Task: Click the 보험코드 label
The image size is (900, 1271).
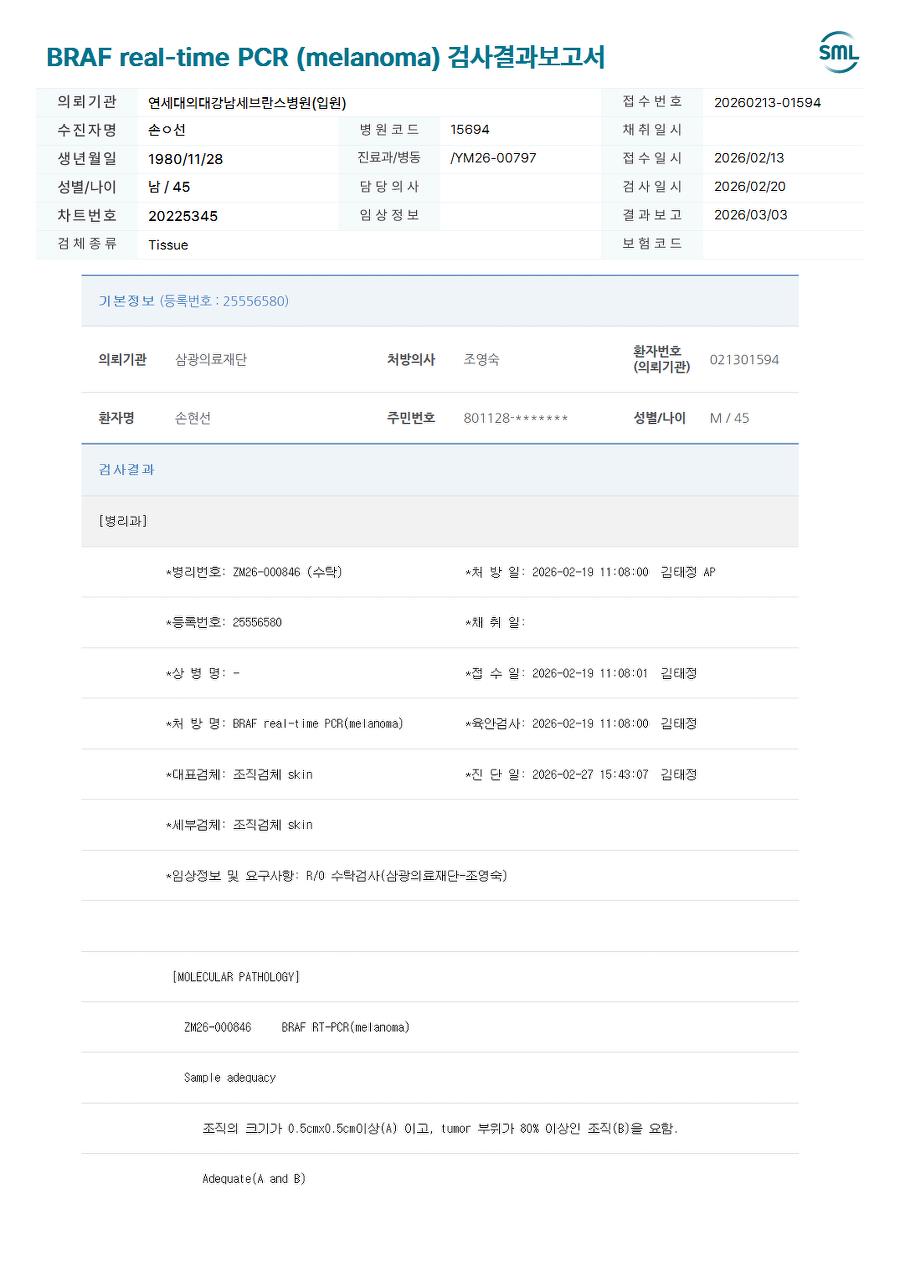Action: [652, 243]
